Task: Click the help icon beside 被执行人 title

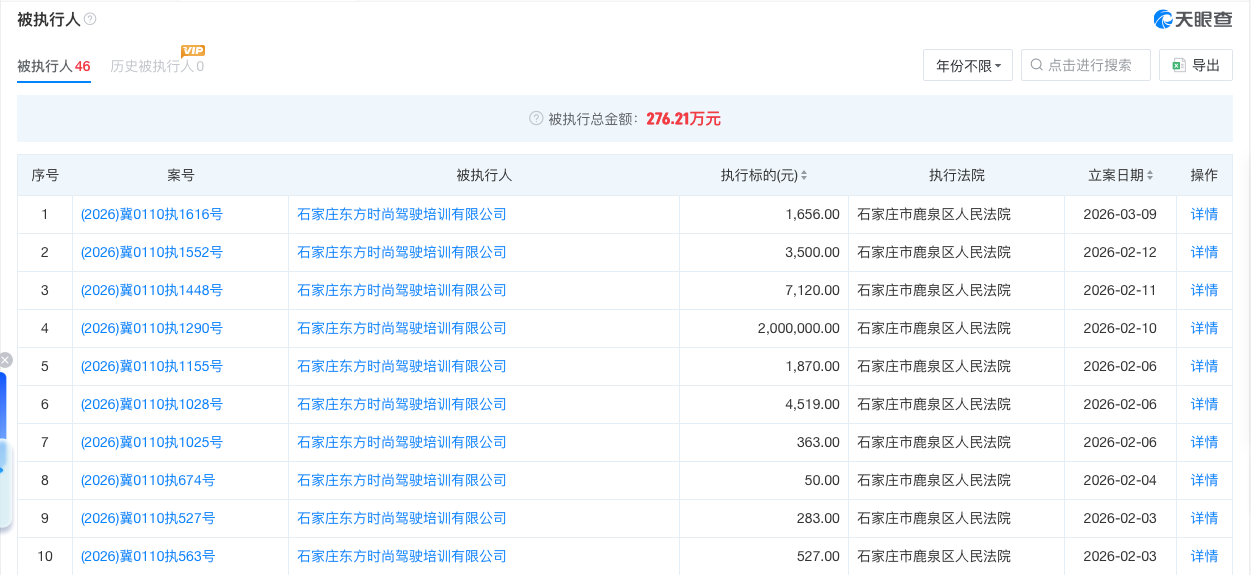Action: (91, 20)
